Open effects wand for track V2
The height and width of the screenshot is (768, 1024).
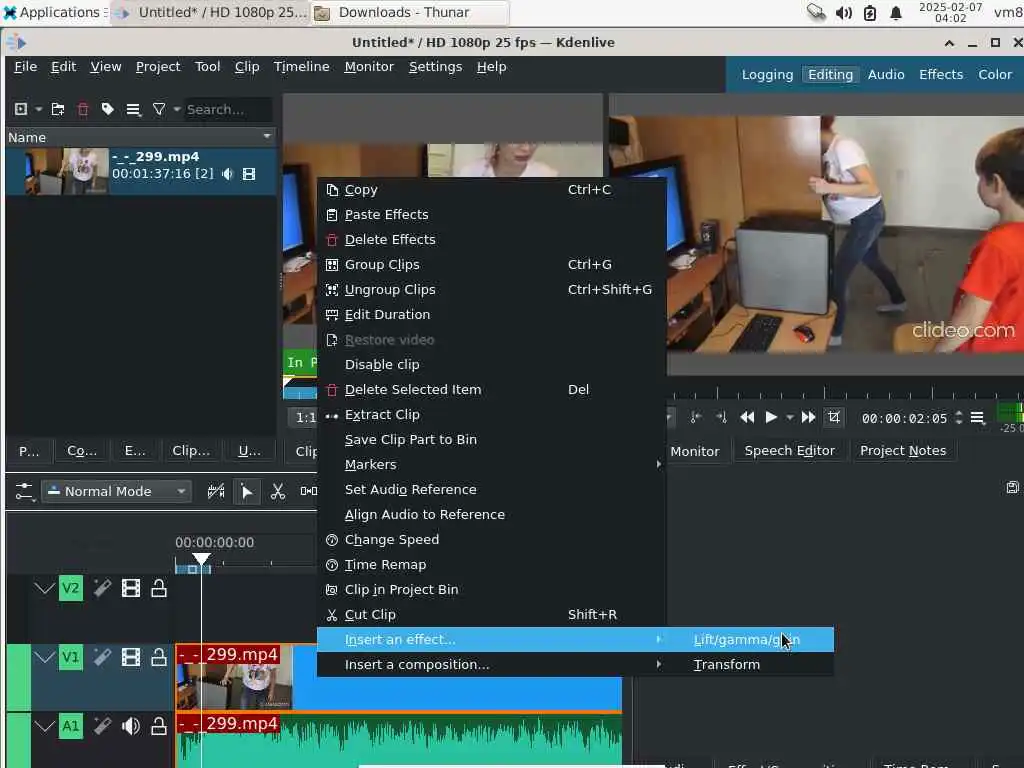point(102,588)
